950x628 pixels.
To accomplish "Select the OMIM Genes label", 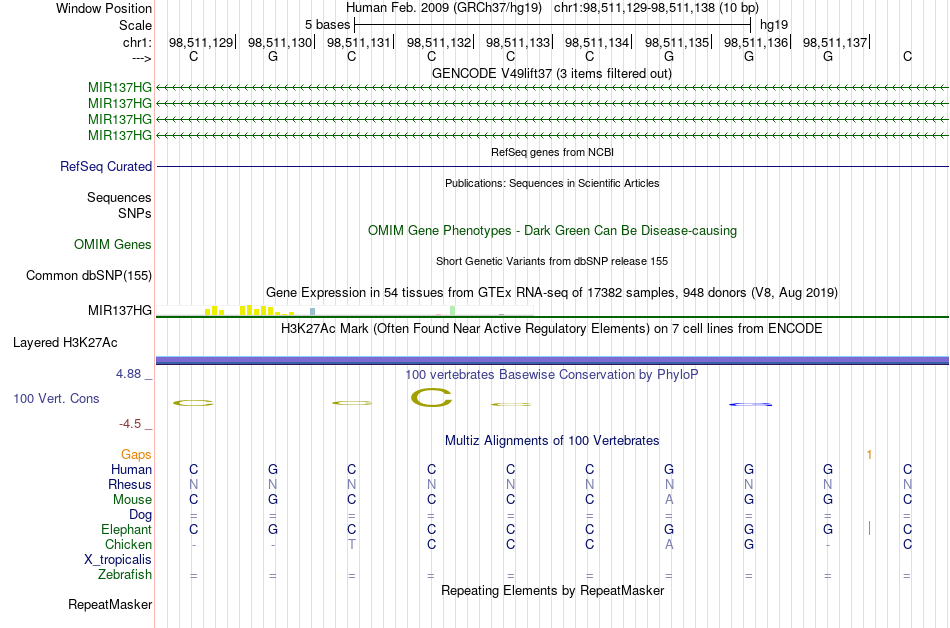I will click(x=112, y=244).
